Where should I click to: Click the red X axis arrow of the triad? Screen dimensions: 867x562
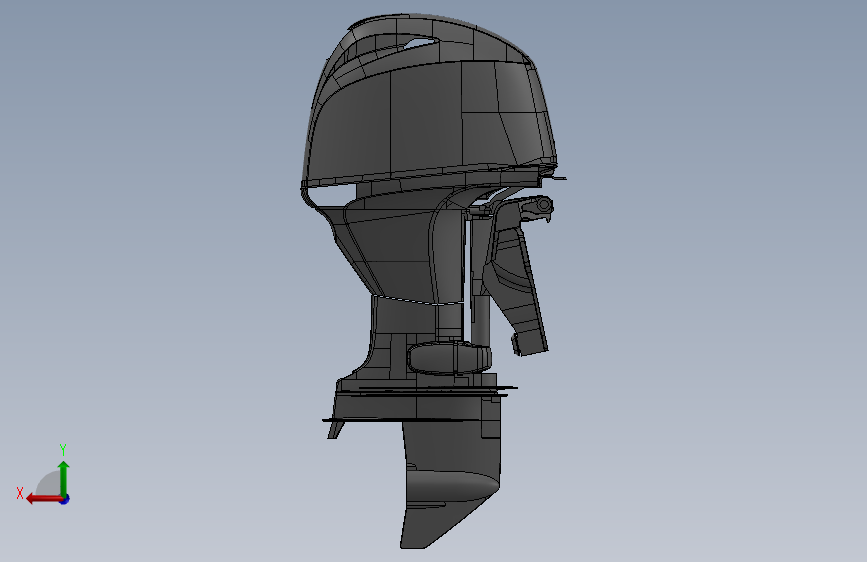pyautogui.click(x=43, y=499)
